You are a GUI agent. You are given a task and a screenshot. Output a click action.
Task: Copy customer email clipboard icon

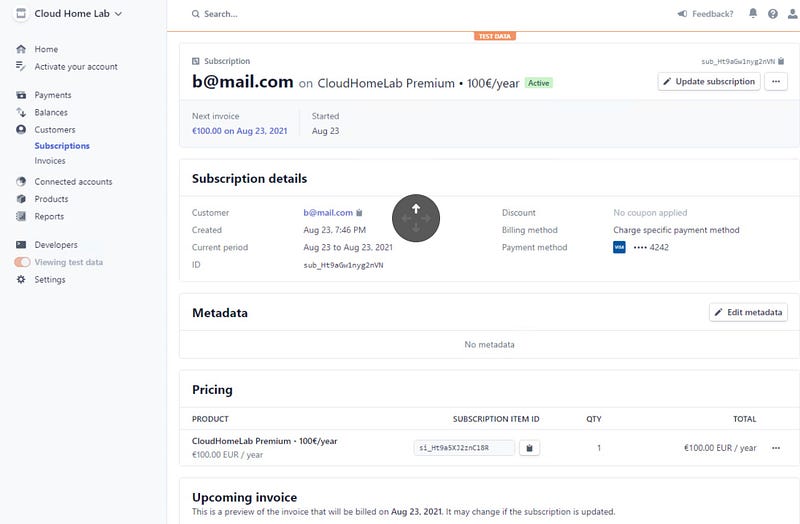tap(359, 213)
